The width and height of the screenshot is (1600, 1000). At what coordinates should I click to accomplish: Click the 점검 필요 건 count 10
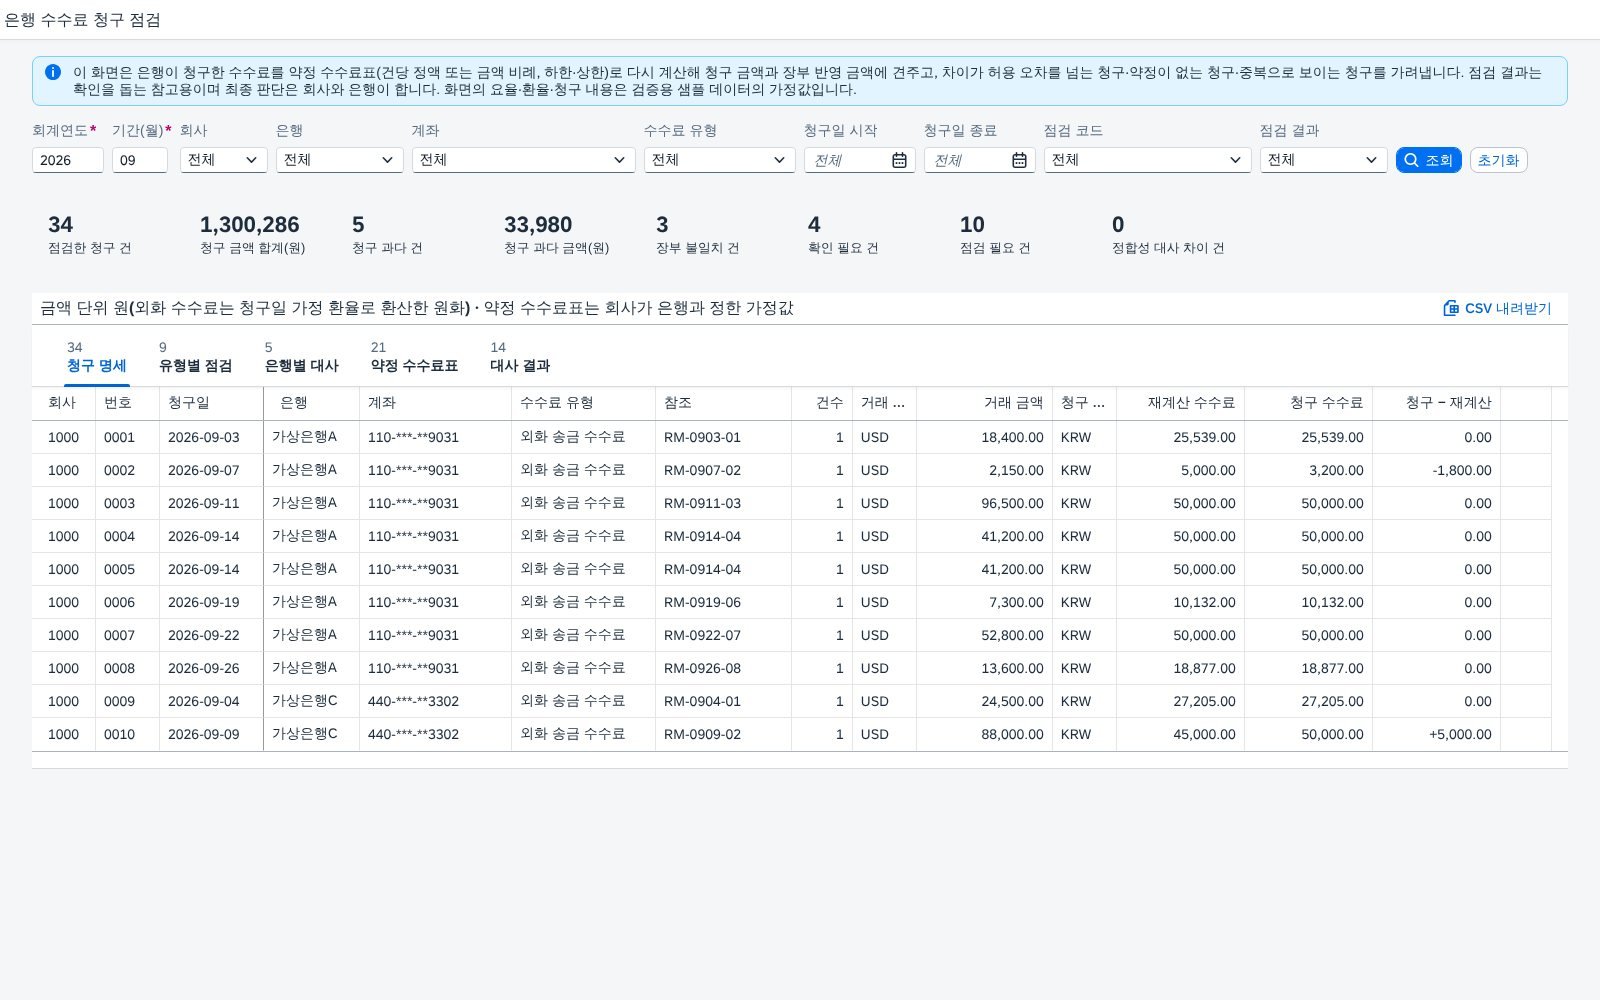[x=972, y=225]
